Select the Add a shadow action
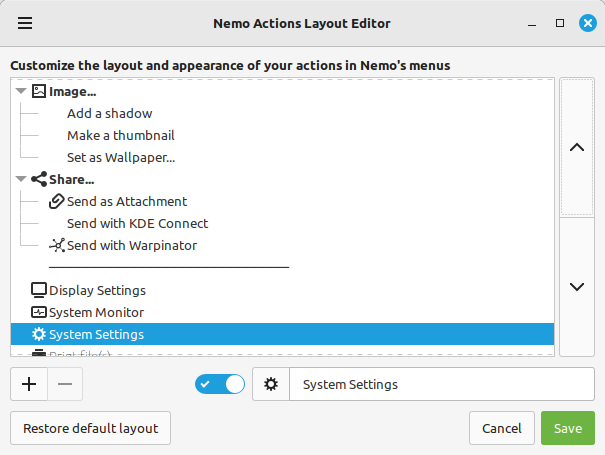Screen dimensions: 605x455 [110, 114]
